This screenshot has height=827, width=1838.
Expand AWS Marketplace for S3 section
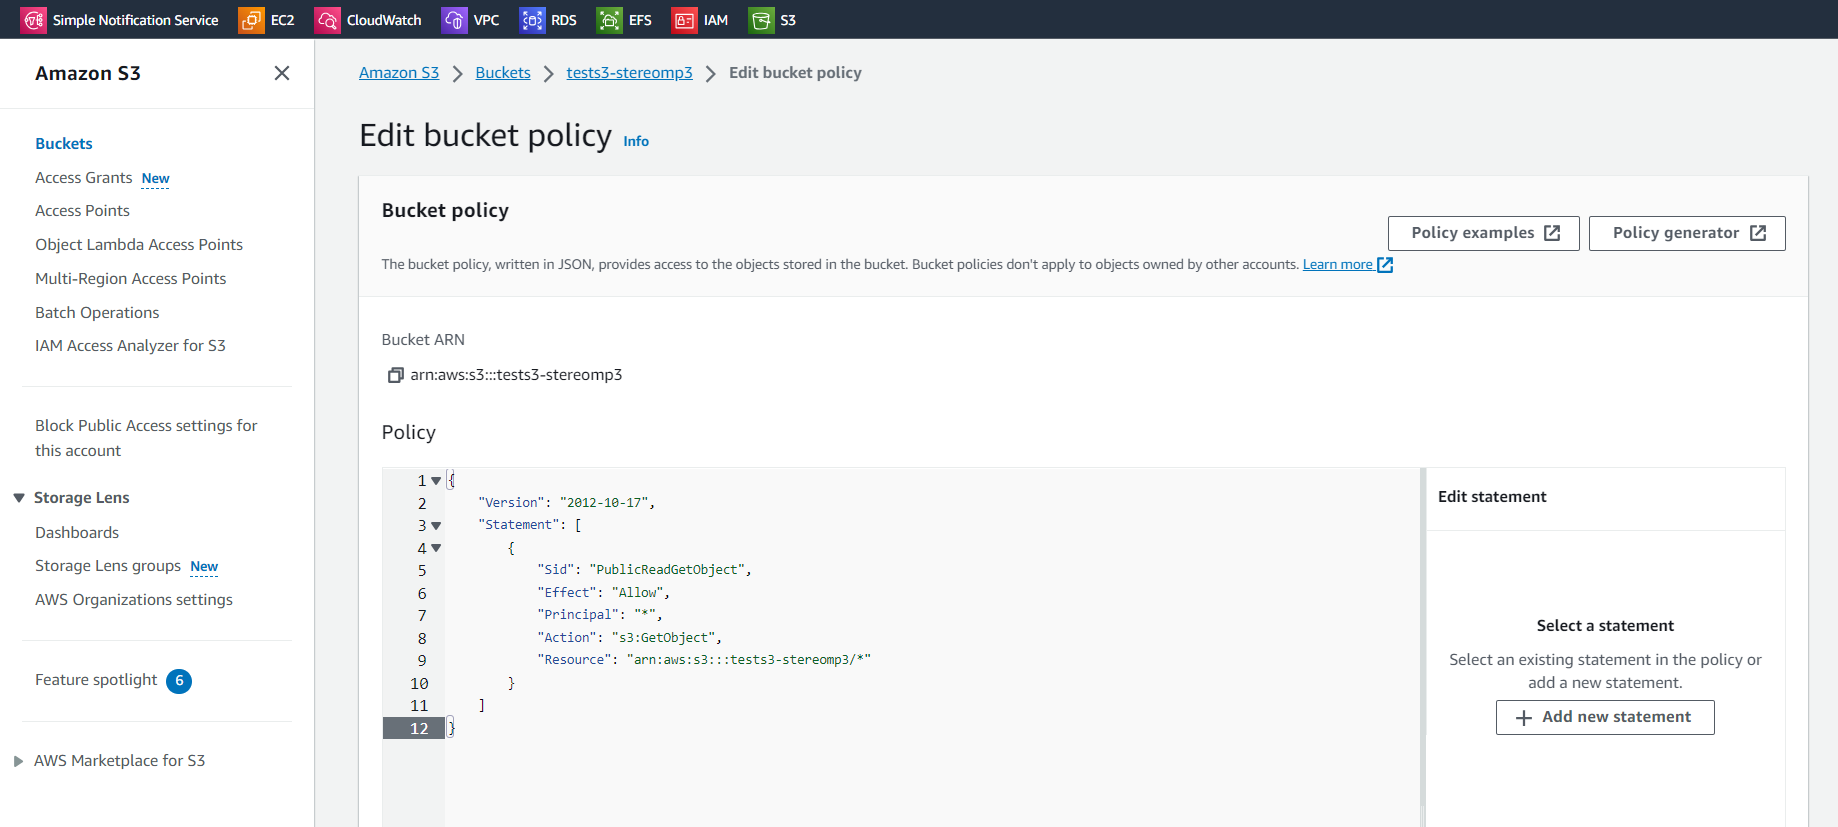pos(19,761)
